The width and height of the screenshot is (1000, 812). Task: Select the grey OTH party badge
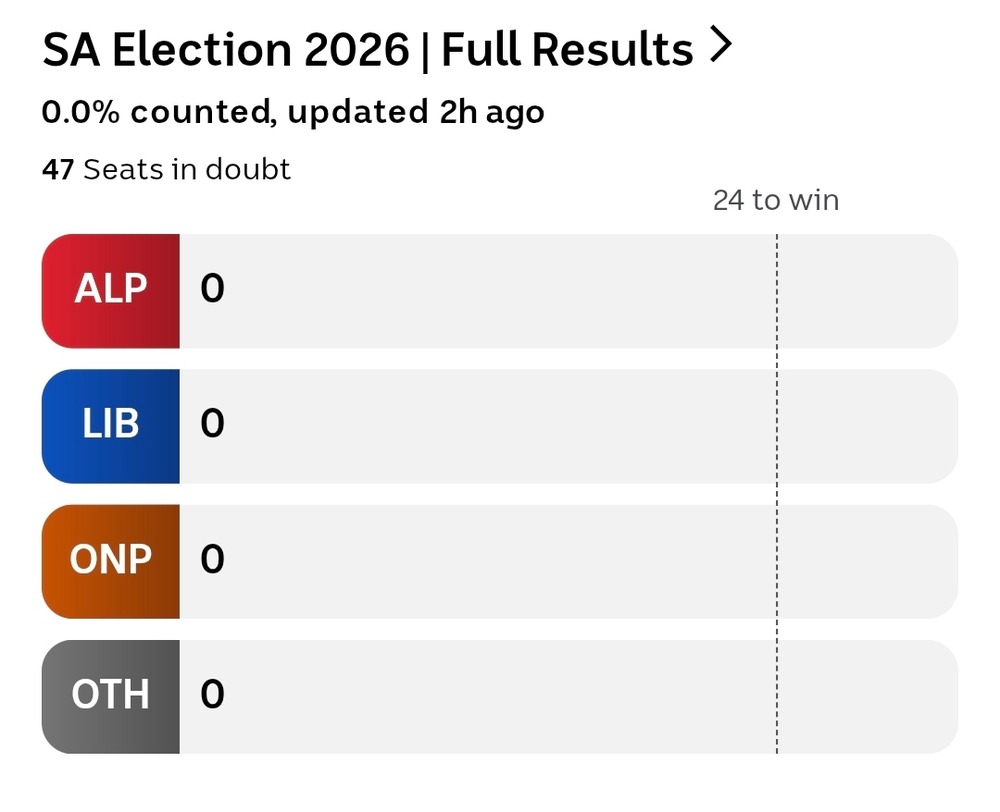[x=111, y=695]
